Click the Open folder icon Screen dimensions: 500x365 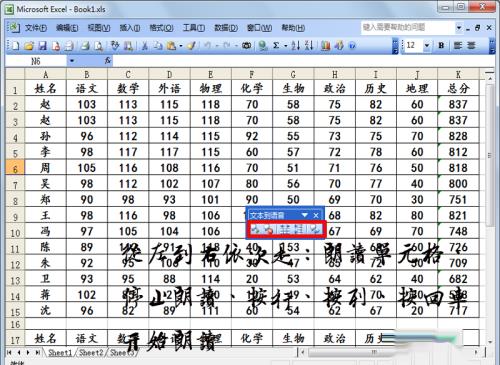click(29, 45)
